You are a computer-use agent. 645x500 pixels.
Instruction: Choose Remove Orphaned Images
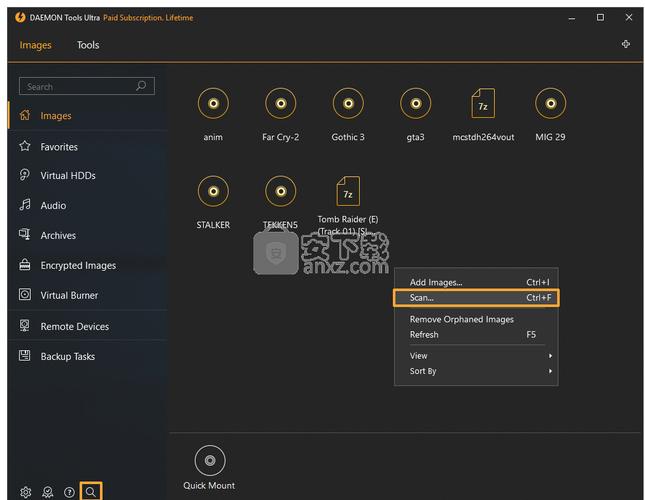click(x=476, y=319)
